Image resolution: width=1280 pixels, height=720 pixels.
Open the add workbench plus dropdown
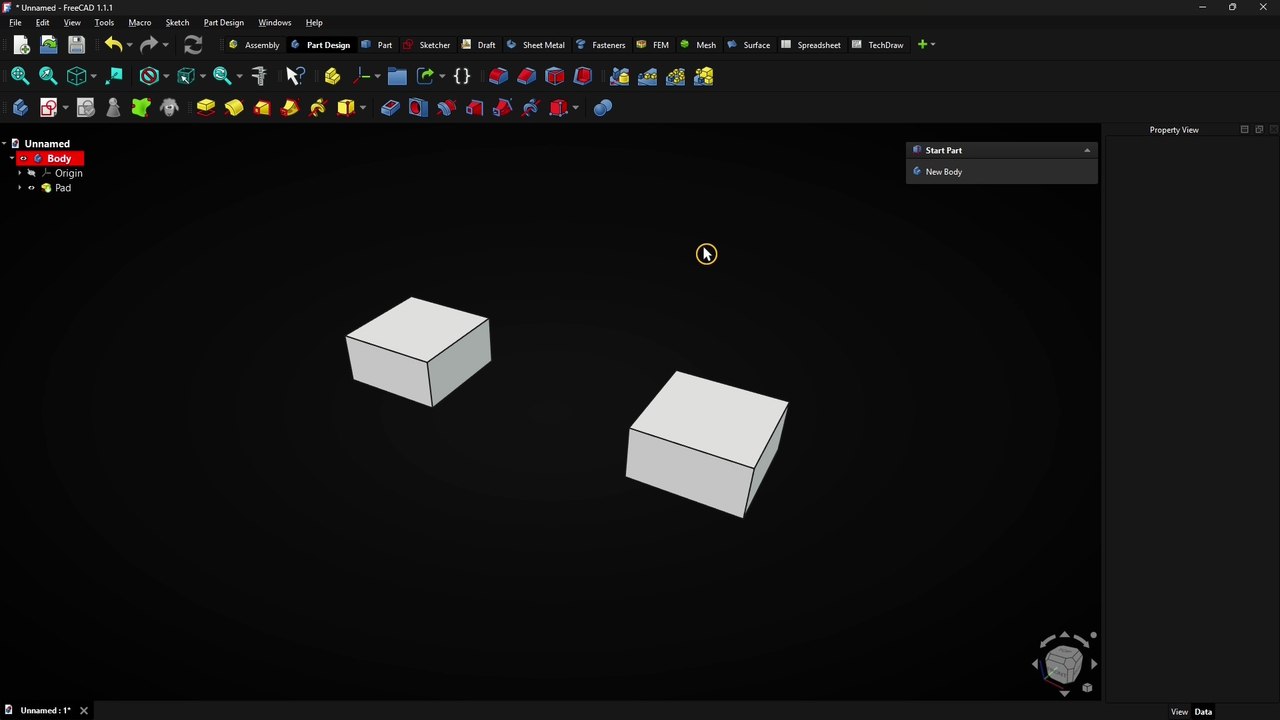[926, 44]
